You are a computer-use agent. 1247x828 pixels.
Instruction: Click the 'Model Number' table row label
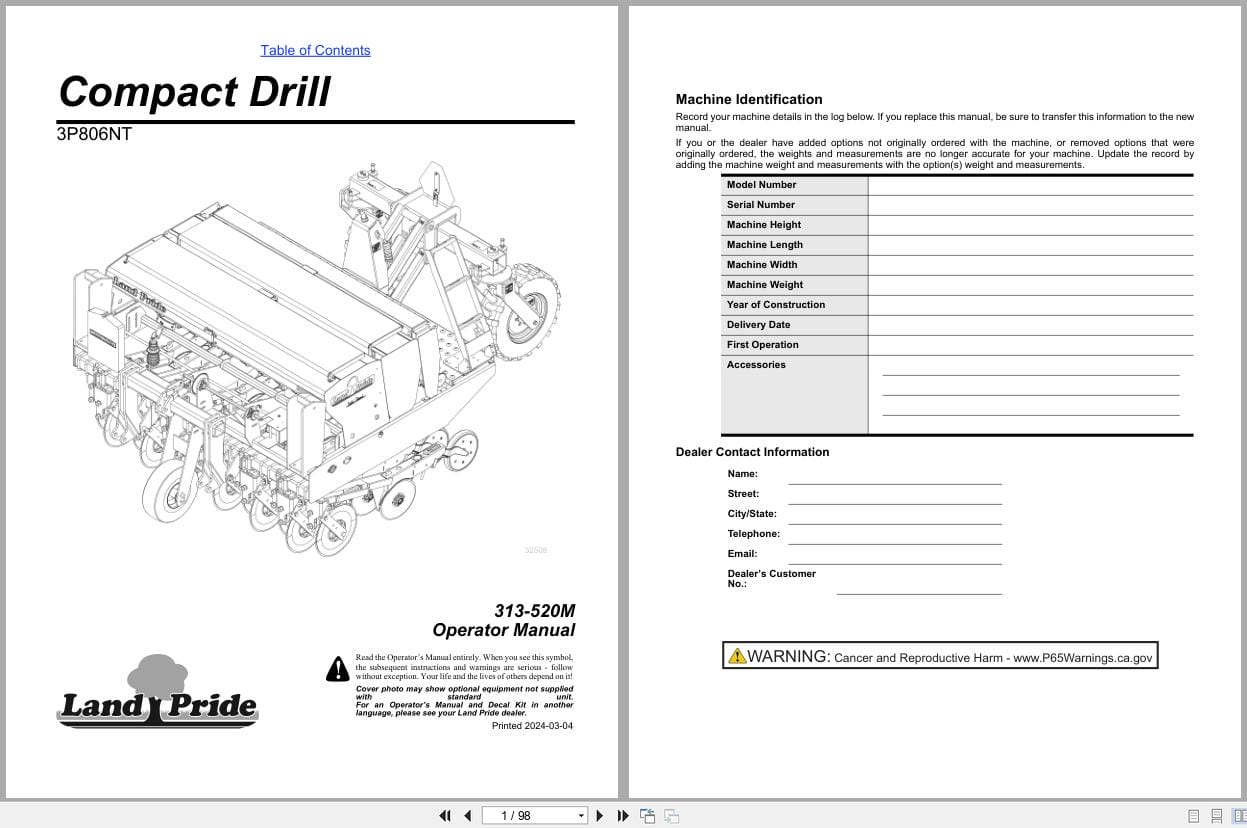coord(762,185)
